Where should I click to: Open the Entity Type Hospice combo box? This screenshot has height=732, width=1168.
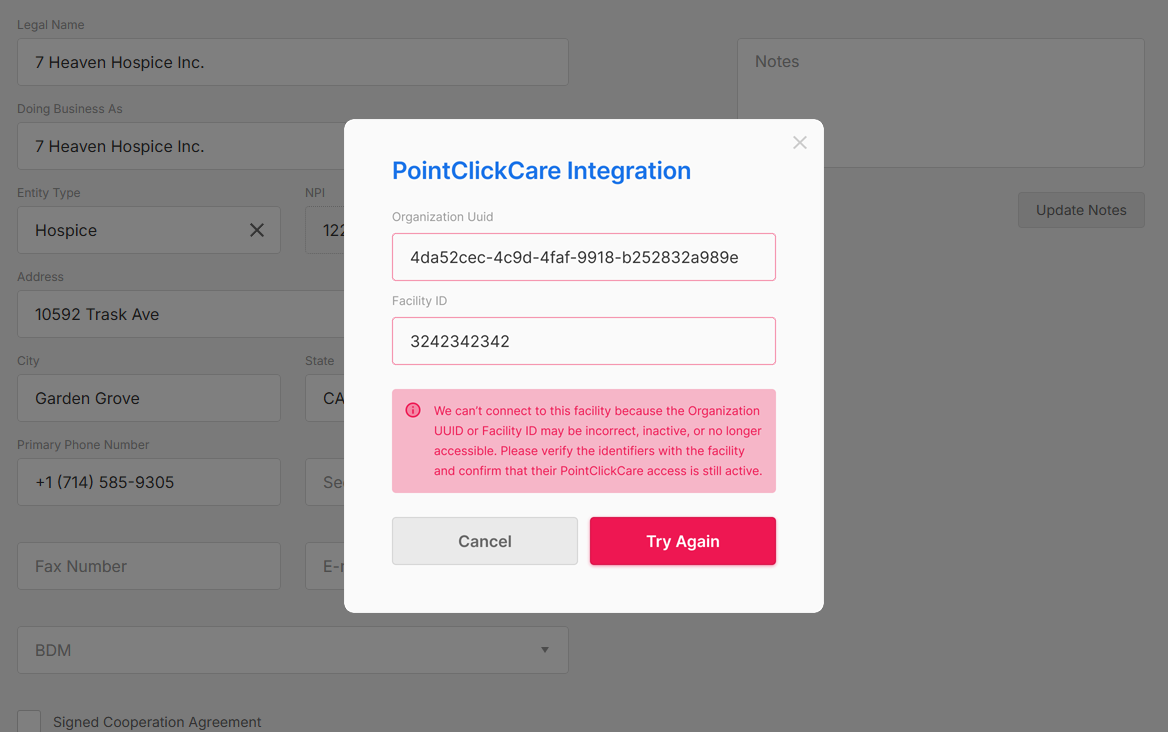pos(130,230)
